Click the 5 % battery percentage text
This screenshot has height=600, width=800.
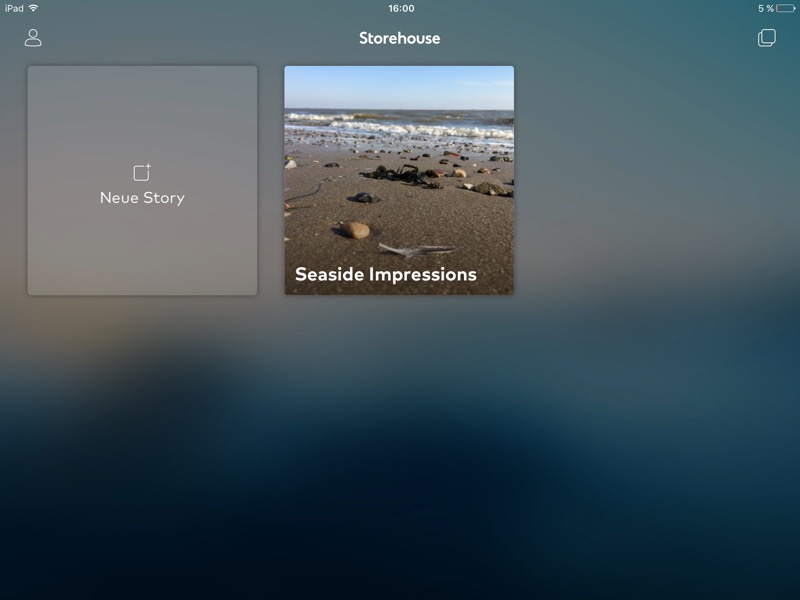[x=765, y=8]
